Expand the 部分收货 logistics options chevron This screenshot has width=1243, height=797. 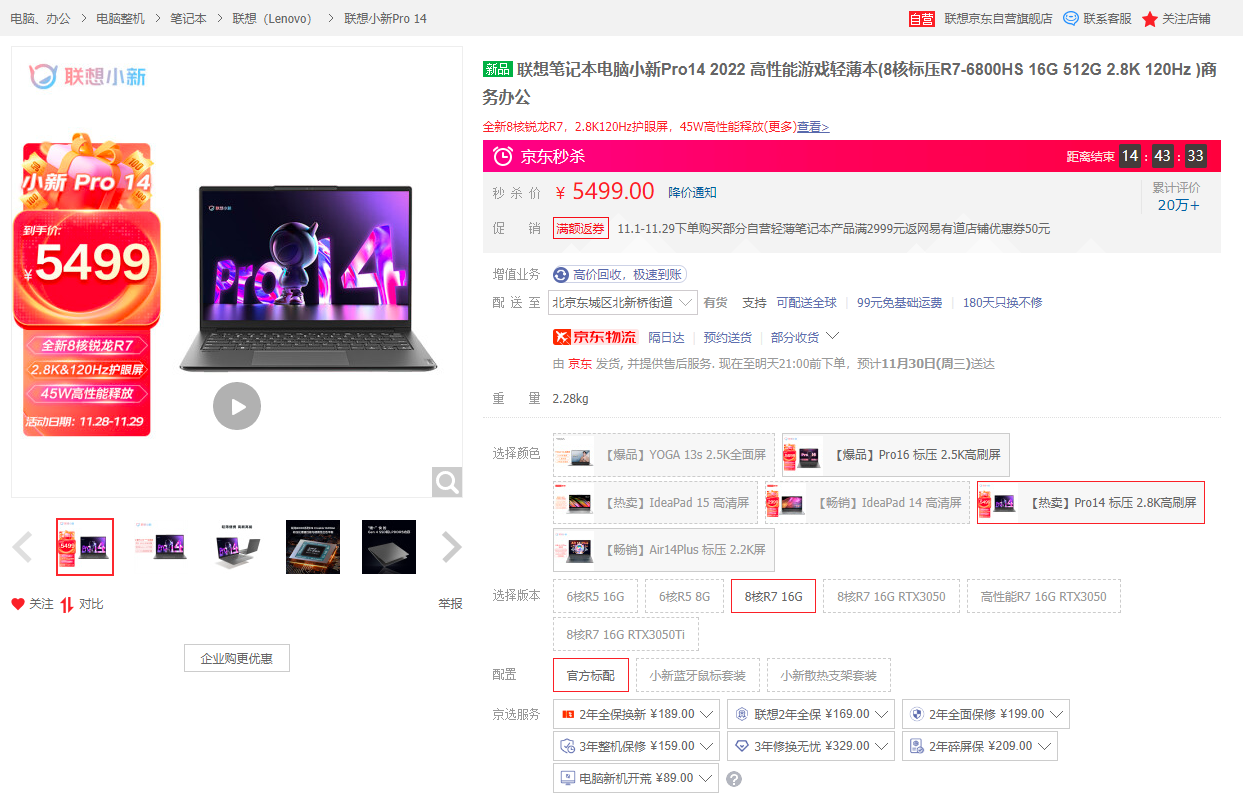(832, 336)
